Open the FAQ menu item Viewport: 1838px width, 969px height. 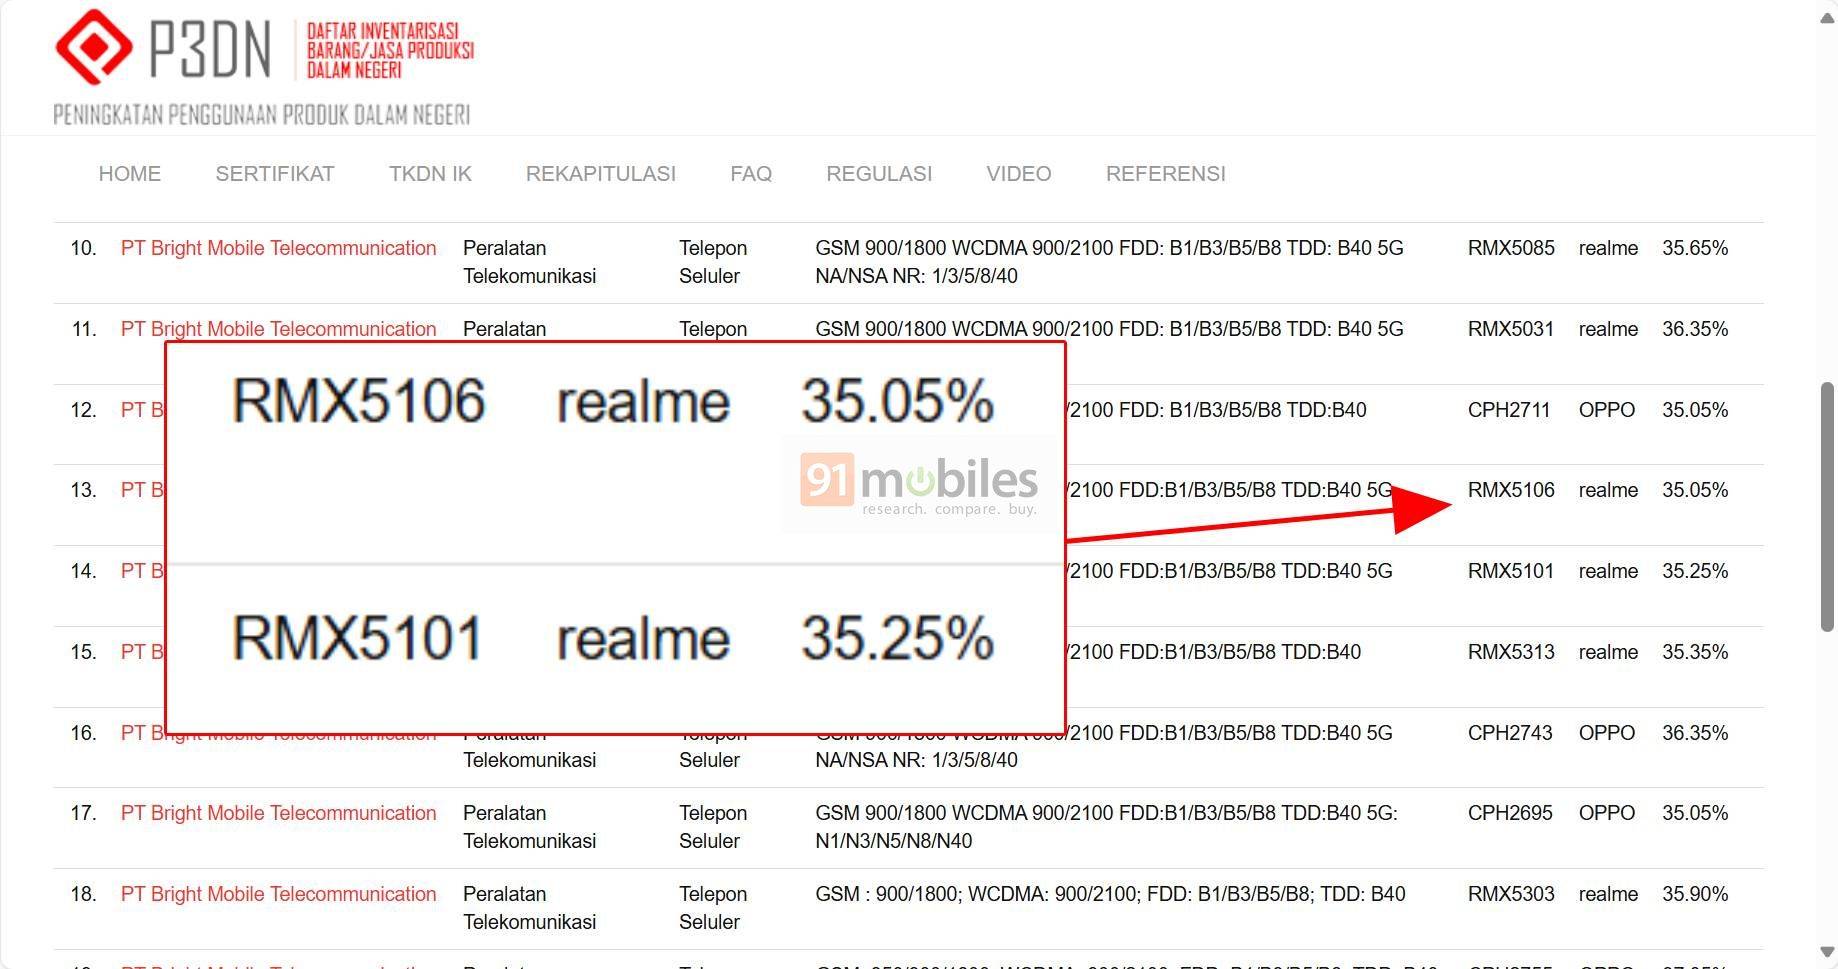click(751, 174)
